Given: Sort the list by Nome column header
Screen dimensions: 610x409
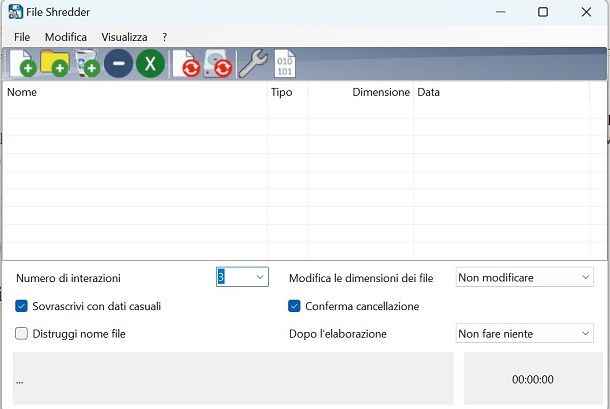Looking at the screenshot, I should tap(135, 92).
